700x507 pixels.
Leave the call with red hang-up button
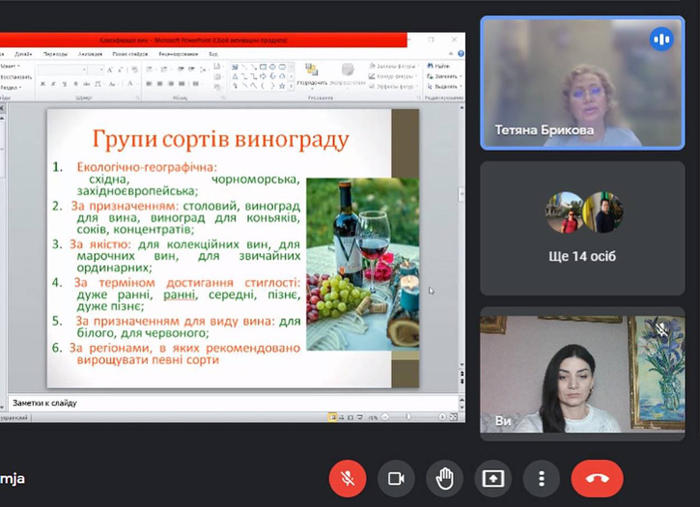(x=597, y=478)
